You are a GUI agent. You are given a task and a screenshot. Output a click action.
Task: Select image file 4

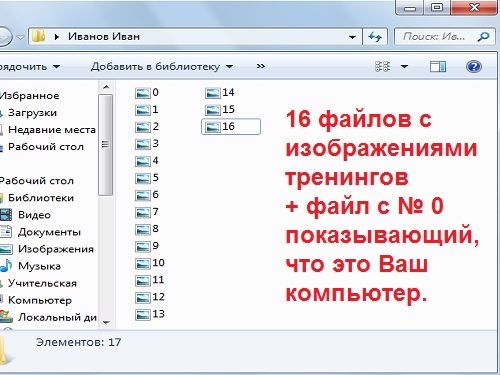pyautogui.click(x=147, y=161)
